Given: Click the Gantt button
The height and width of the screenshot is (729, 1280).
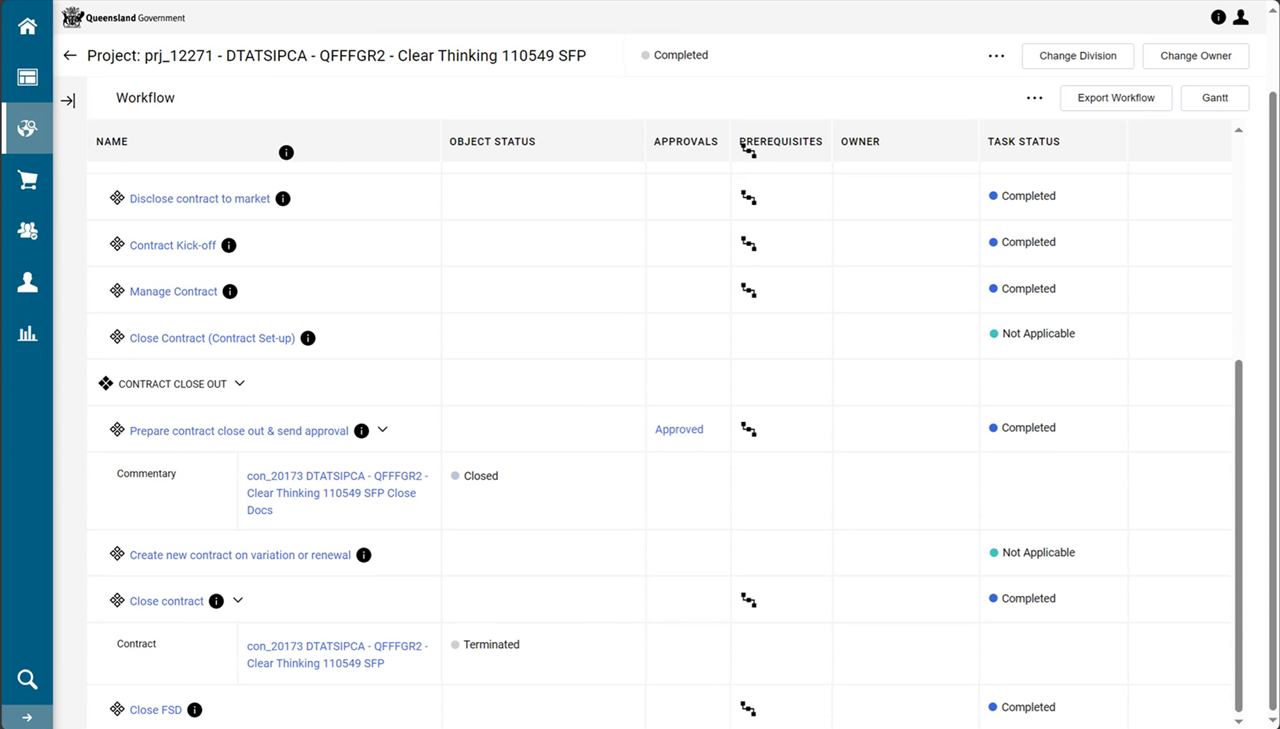Looking at the screenshot, I should [x=1215, y=98].
